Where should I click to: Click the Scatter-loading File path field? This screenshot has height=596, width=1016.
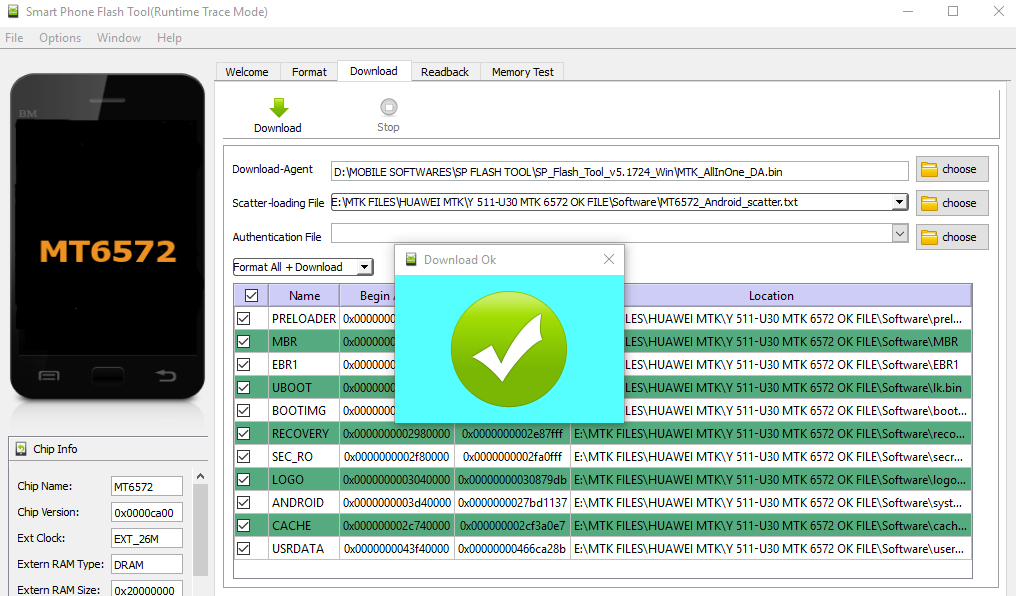[612, 202]
